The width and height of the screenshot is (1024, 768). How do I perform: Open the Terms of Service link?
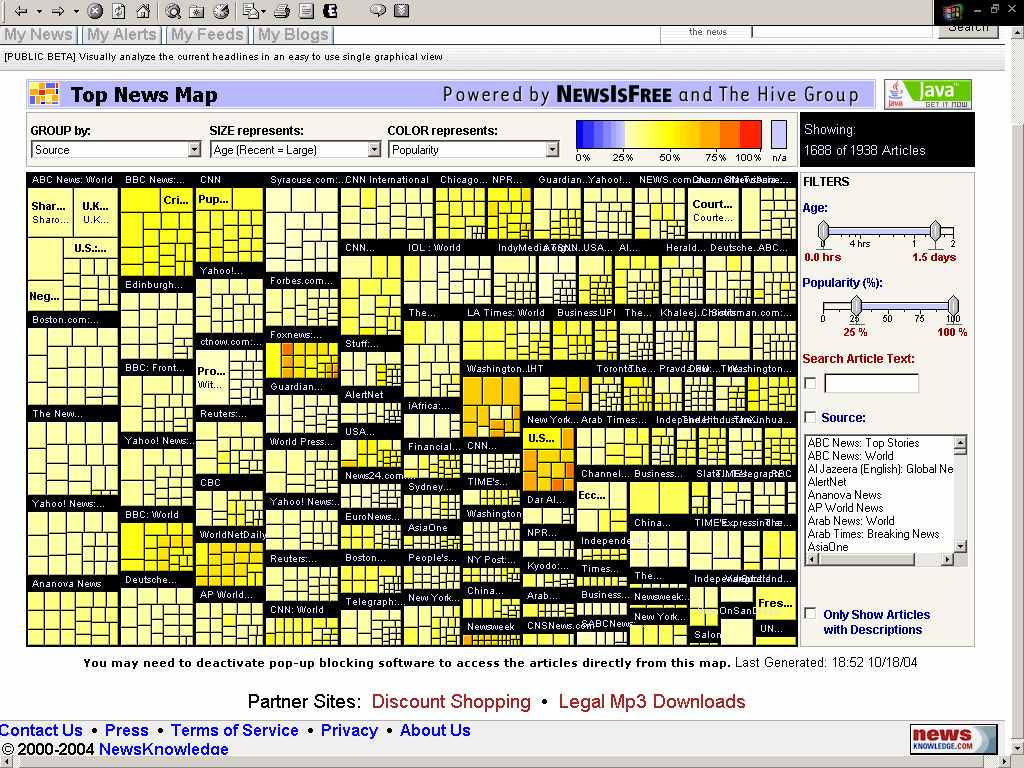click(234, 730)
